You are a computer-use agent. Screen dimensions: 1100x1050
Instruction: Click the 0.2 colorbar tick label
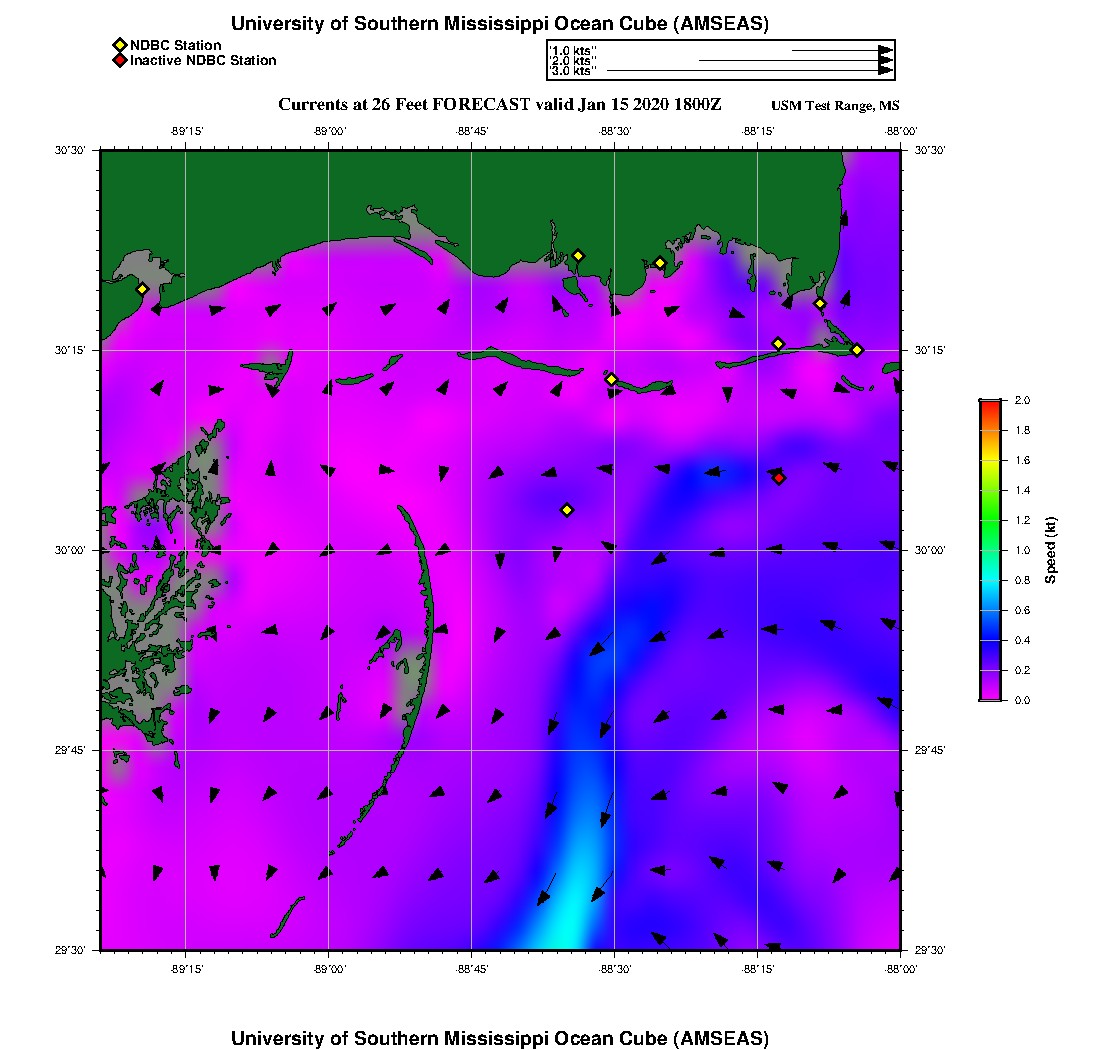coord(1022,670)
